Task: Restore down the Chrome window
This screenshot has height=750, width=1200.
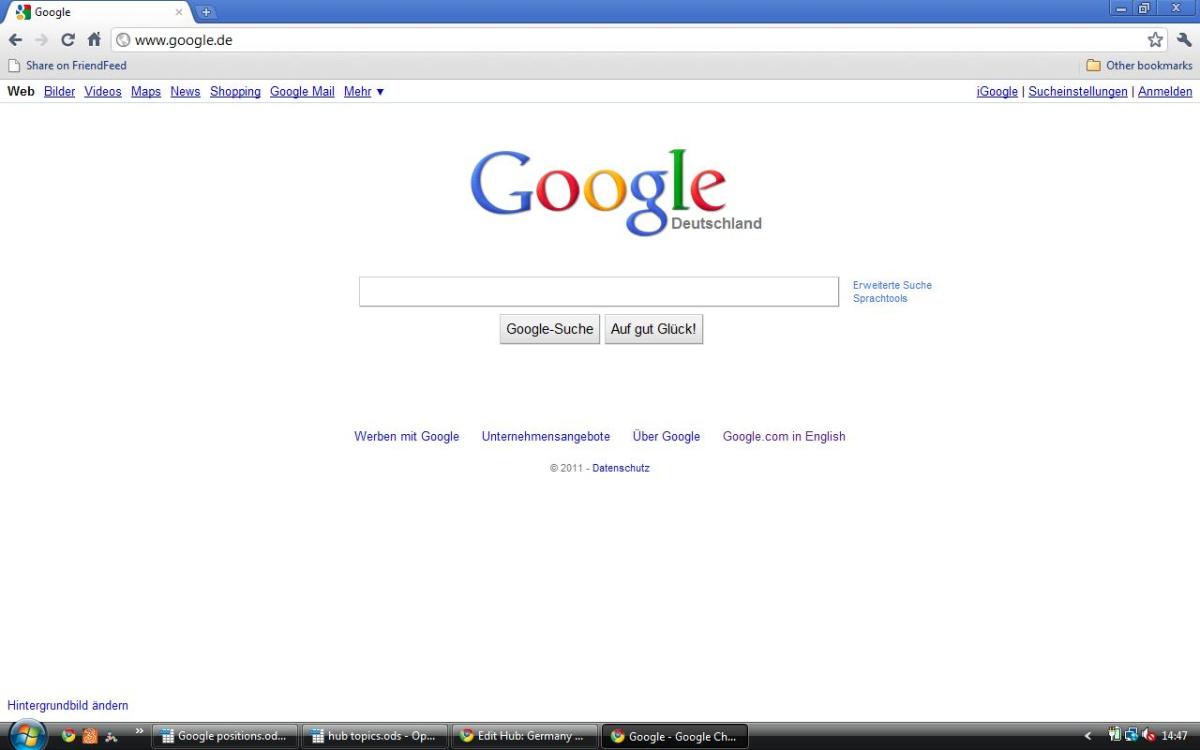Action: click(1144, 8)
